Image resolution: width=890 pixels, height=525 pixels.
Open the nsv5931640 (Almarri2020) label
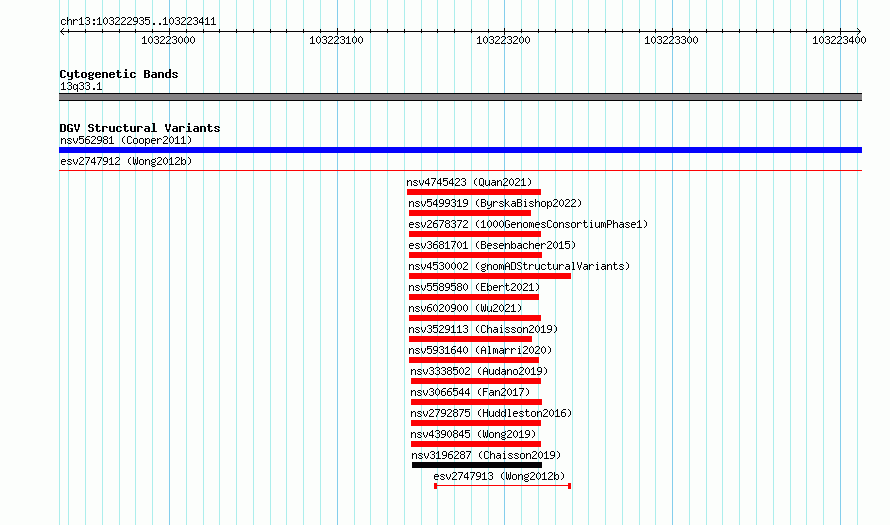pyautogui.click(x=480, y=350)
